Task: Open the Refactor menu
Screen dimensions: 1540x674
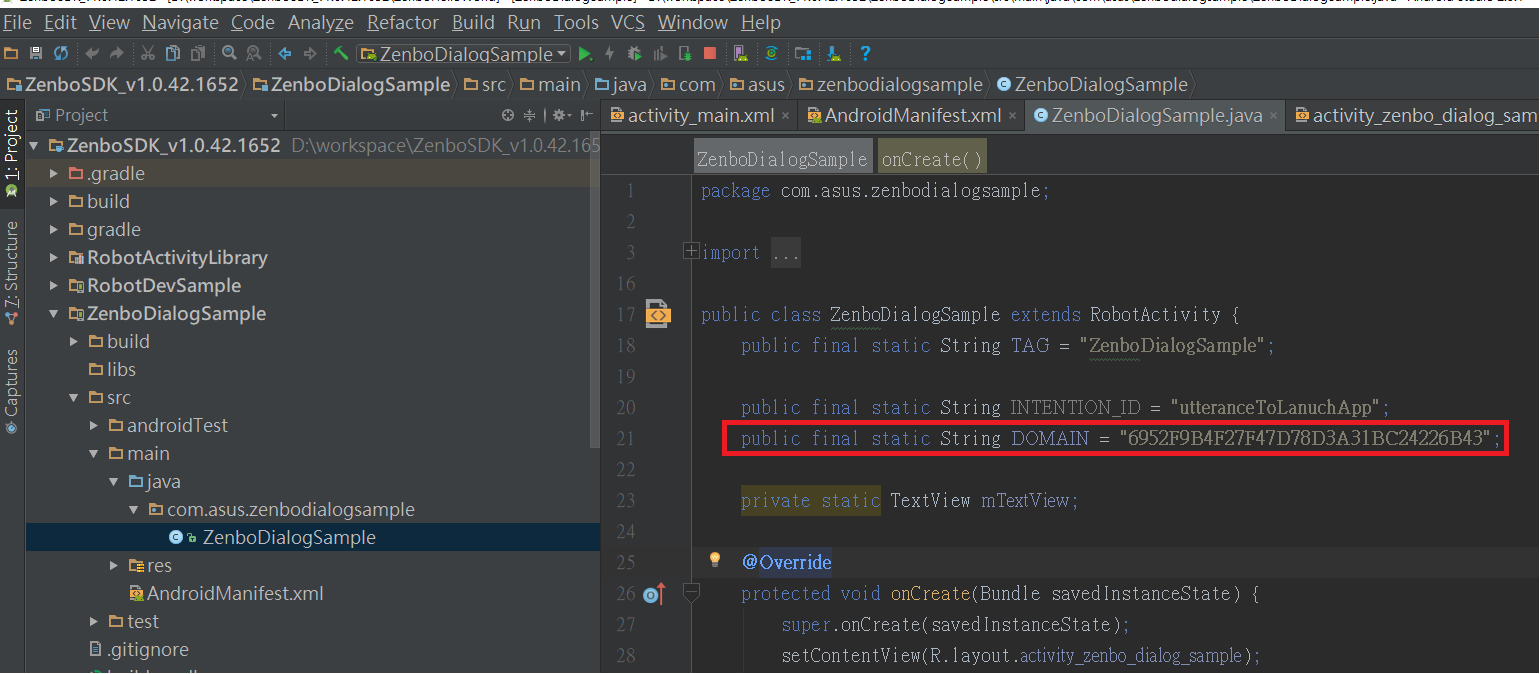Action: point(403,22)
